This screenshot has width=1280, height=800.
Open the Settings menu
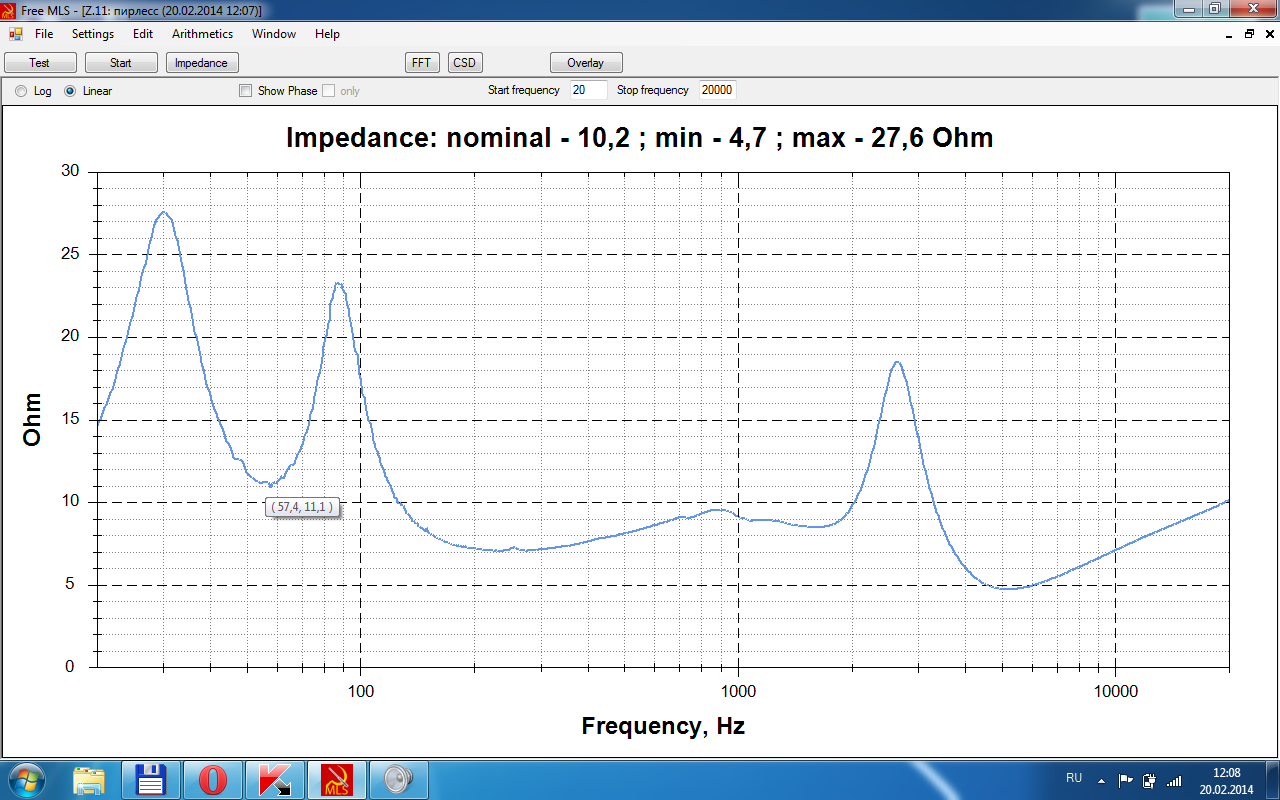pyautogui.click(x=93, y=34)
